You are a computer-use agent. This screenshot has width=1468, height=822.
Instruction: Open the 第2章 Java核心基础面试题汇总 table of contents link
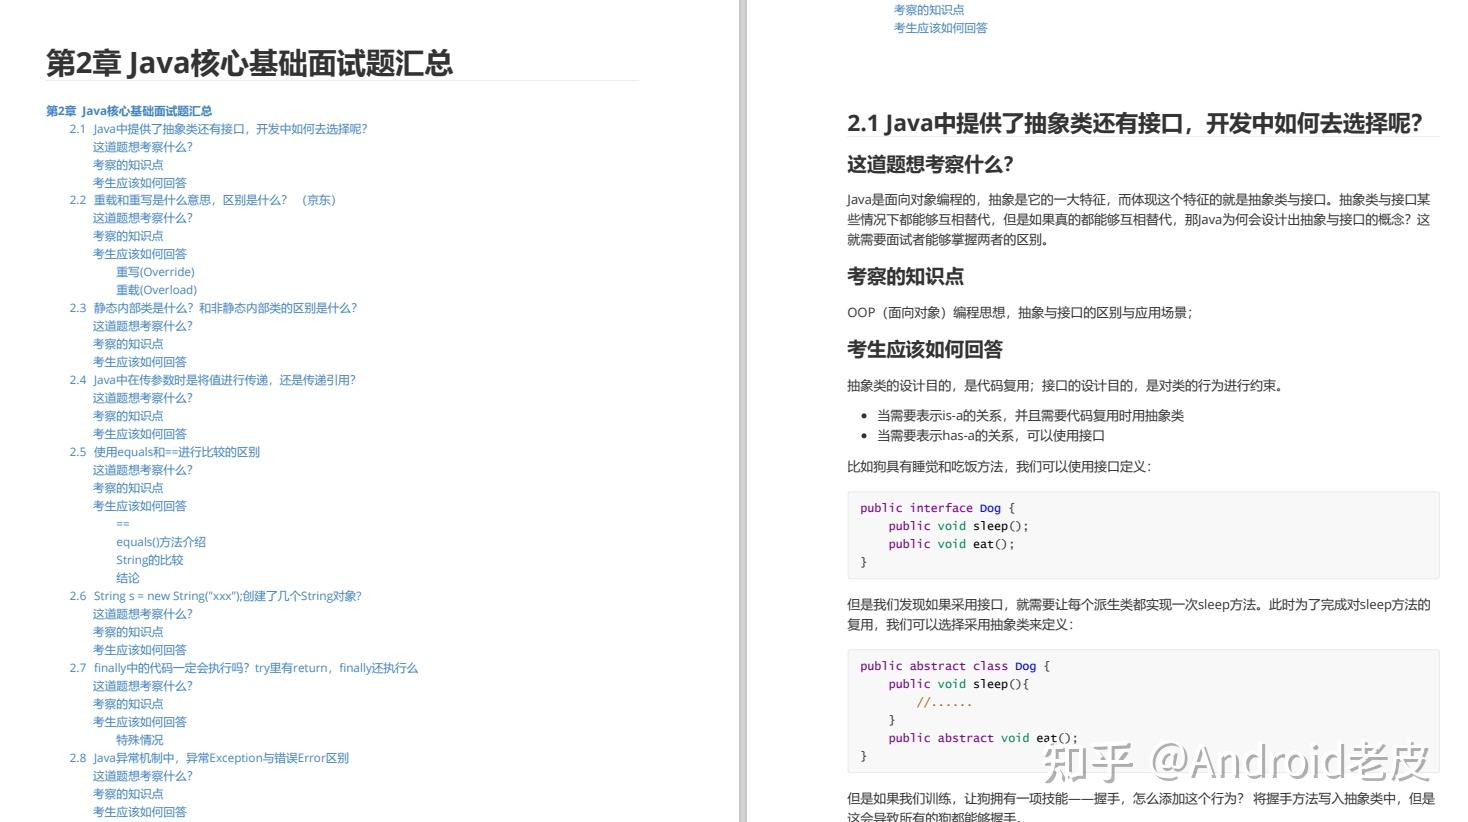[x=129, y=111]
